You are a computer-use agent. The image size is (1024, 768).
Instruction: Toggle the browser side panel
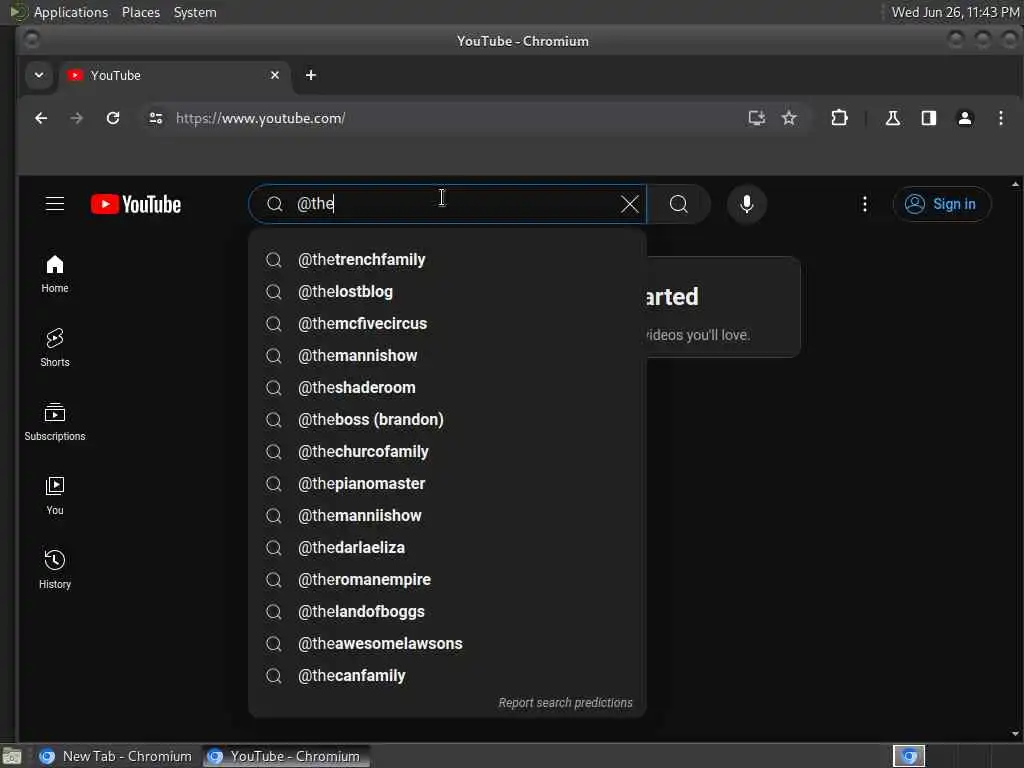click(x=928, y=118)
